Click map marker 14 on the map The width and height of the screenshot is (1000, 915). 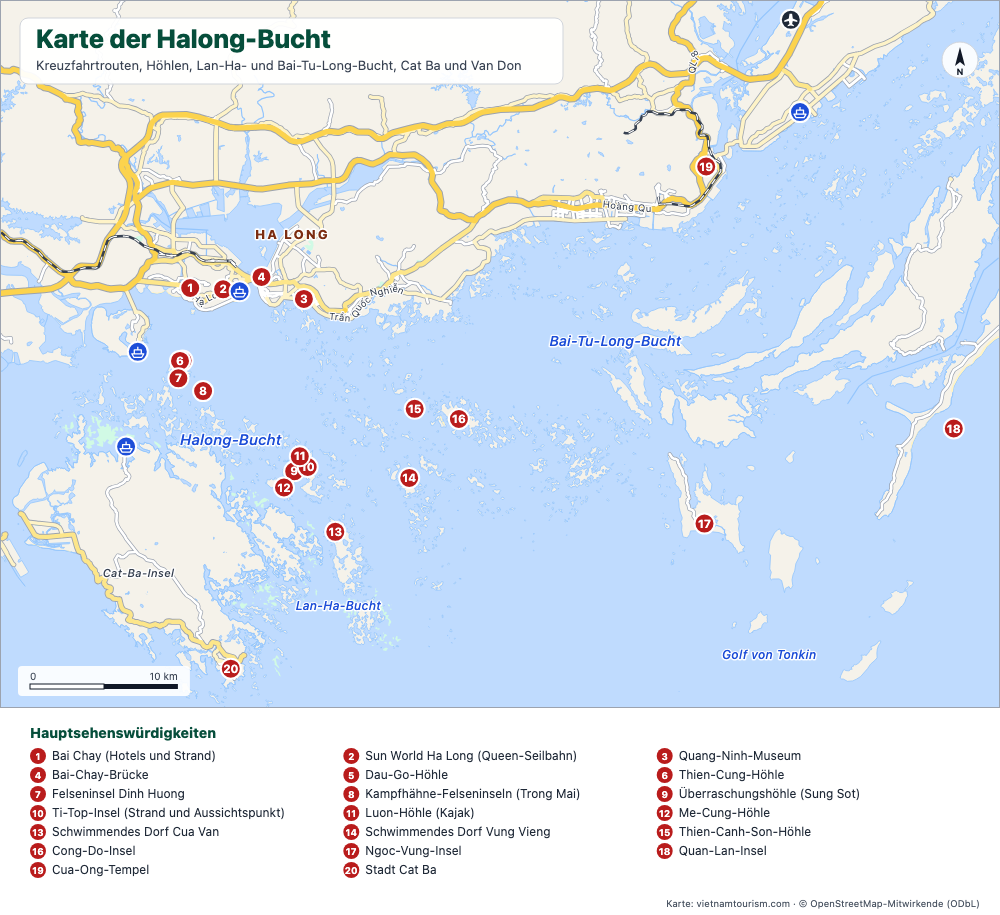tap(409, 478)
